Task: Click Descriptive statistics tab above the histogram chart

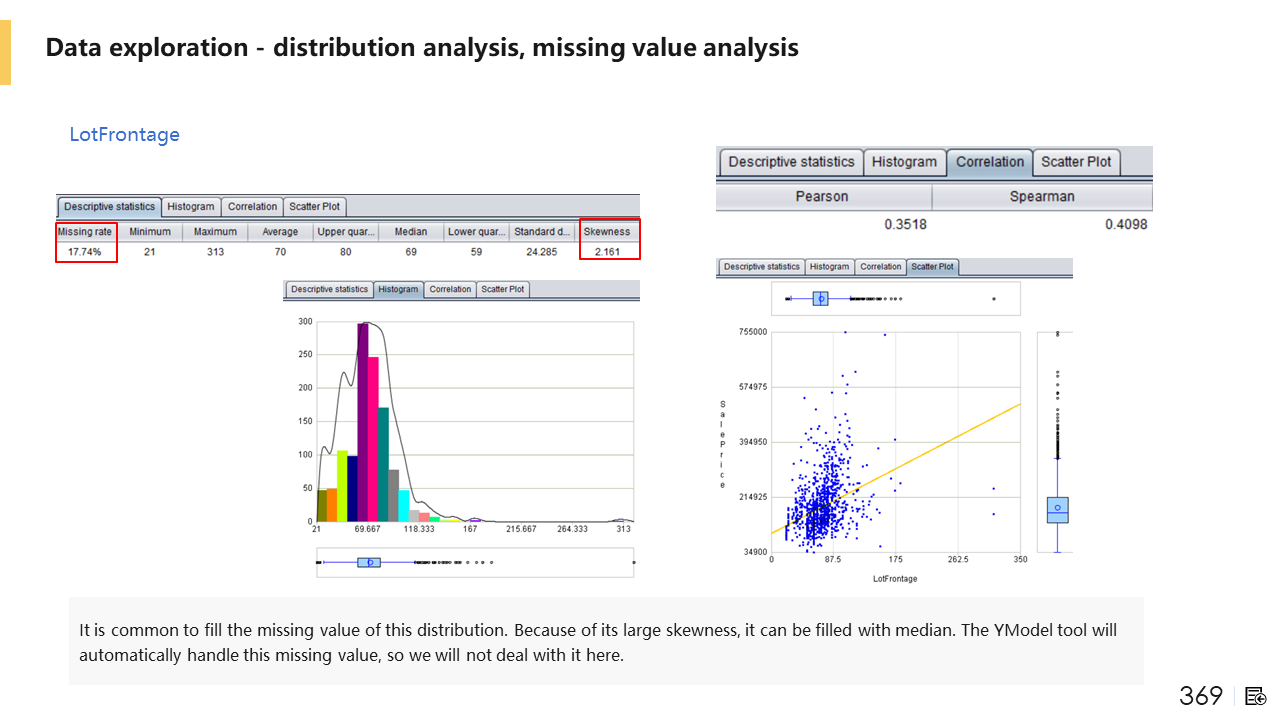Action: tap(330, 290)
